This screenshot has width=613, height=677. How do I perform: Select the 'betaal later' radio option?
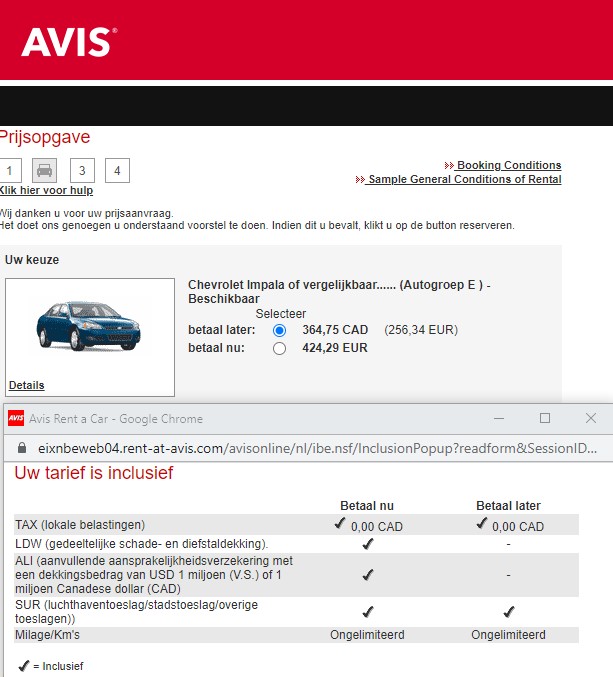tap(279, 330)
